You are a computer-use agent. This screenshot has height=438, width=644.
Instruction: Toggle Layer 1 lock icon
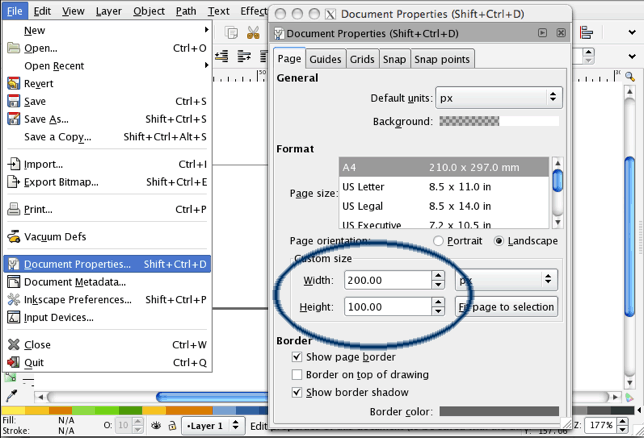click(172, 426)
